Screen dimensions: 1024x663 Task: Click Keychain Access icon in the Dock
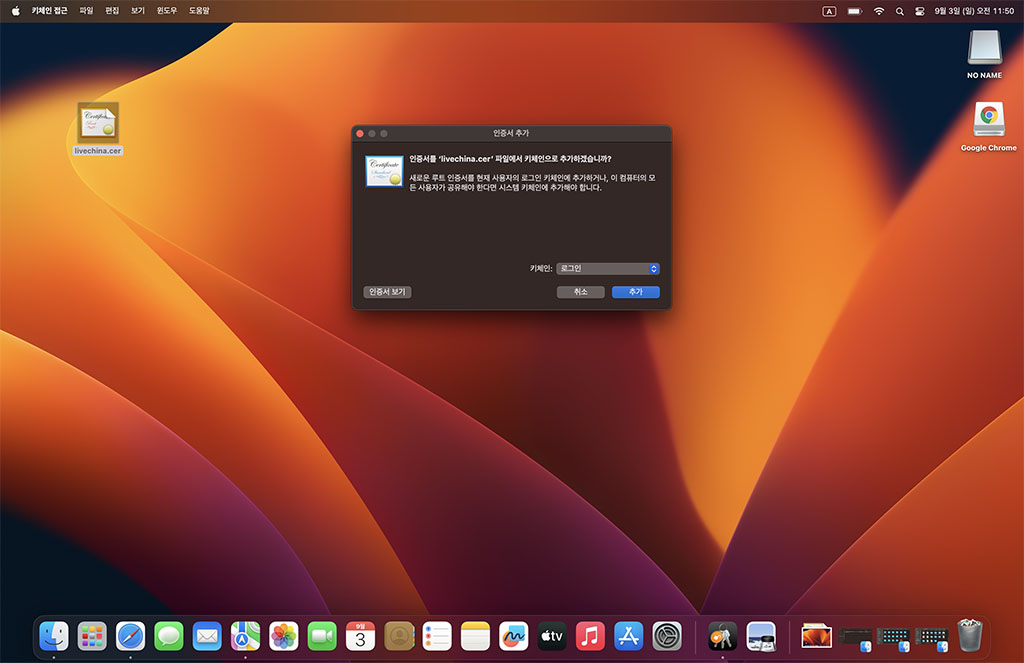[722, 636]
